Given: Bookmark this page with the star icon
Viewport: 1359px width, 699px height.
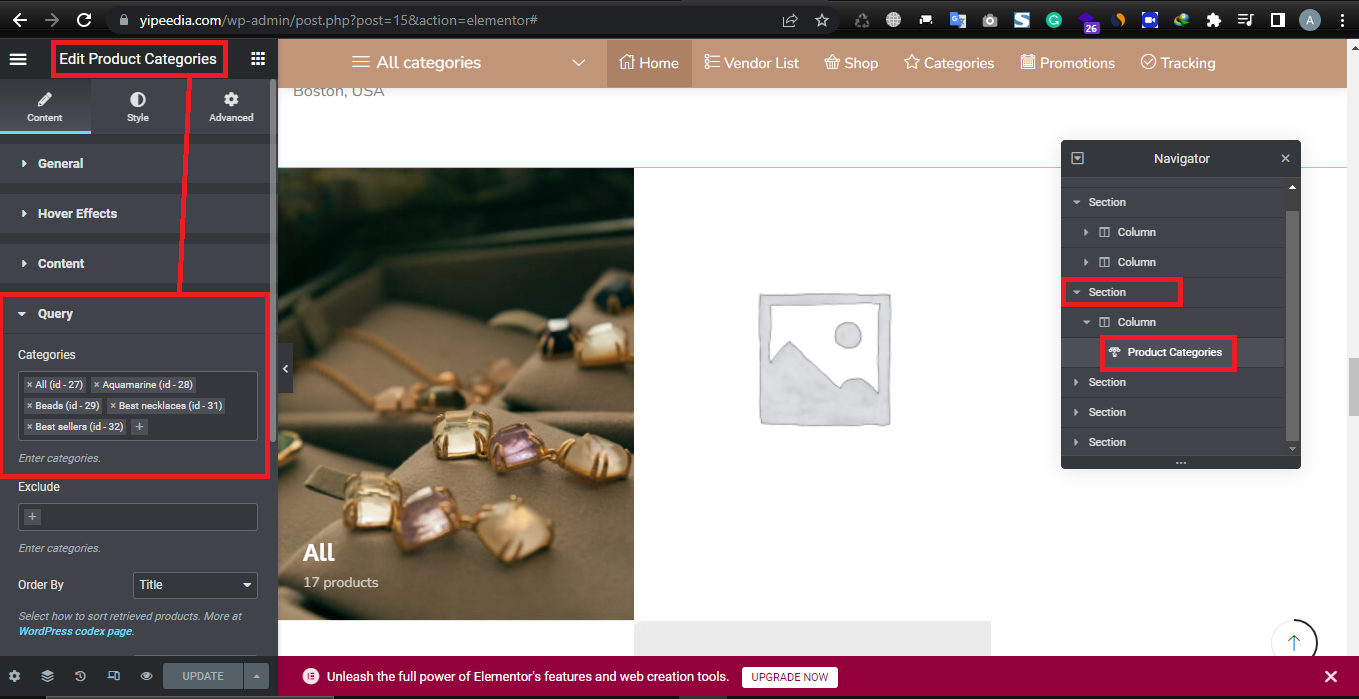Looking at the screenshot, I should [x=822, y=20].
